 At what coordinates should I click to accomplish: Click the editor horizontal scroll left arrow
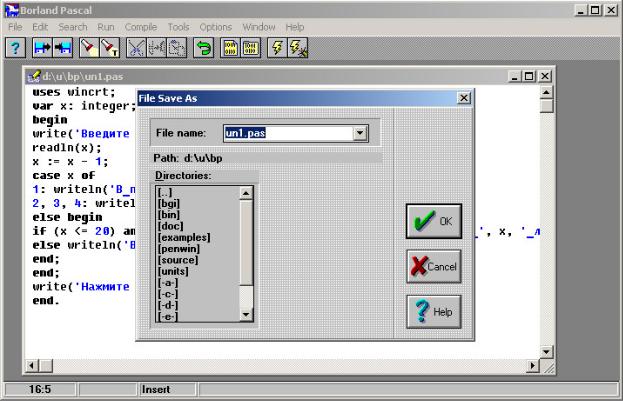[32, 366]
